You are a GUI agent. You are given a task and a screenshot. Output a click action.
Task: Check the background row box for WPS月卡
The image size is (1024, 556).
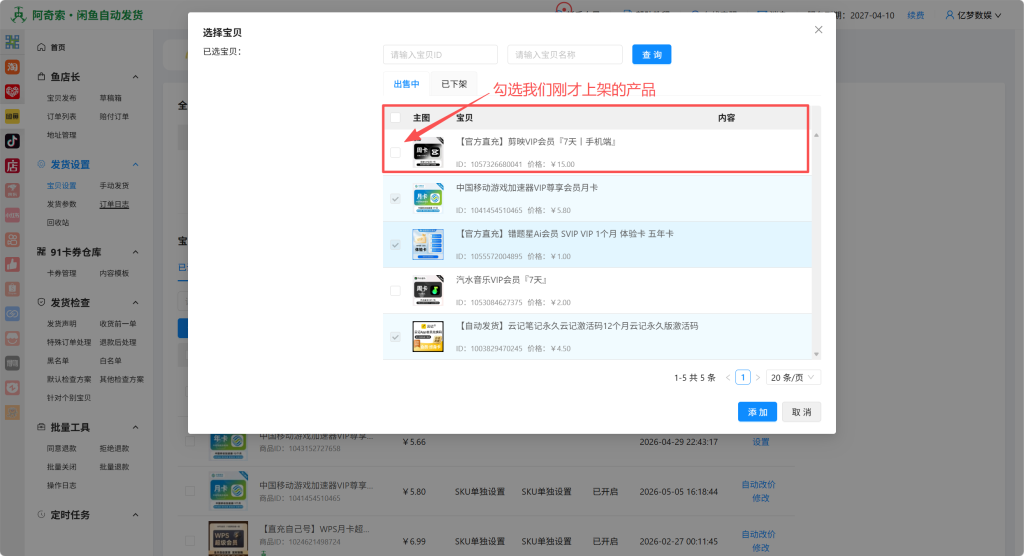[x=189, y=541]
